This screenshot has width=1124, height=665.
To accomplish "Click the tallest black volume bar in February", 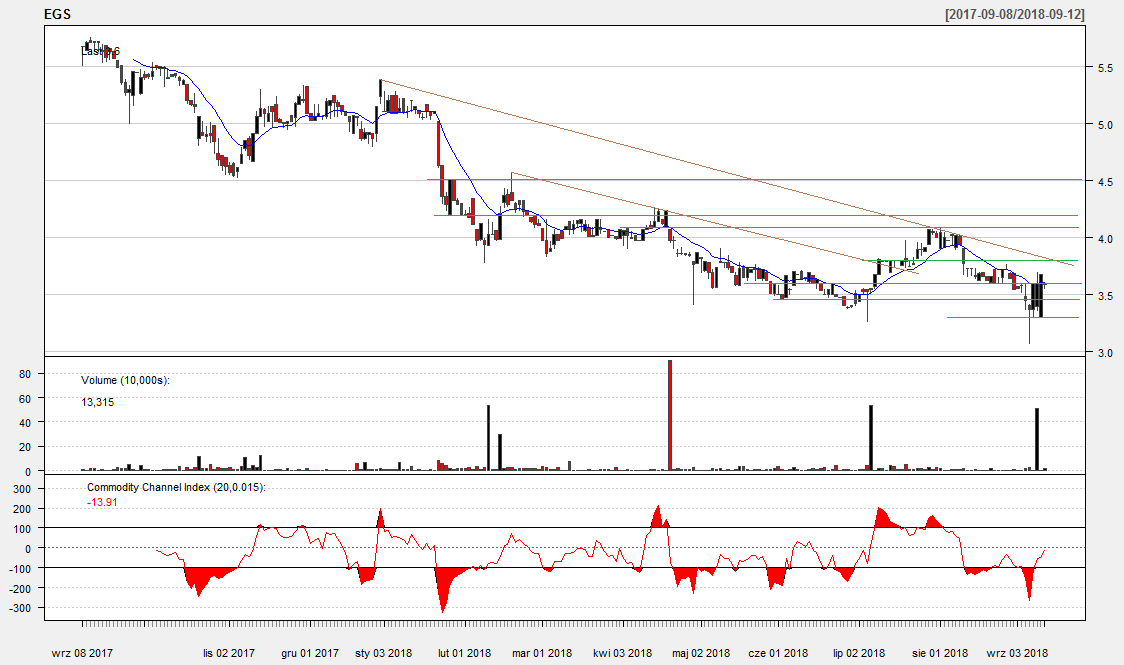I will [488, 438].
